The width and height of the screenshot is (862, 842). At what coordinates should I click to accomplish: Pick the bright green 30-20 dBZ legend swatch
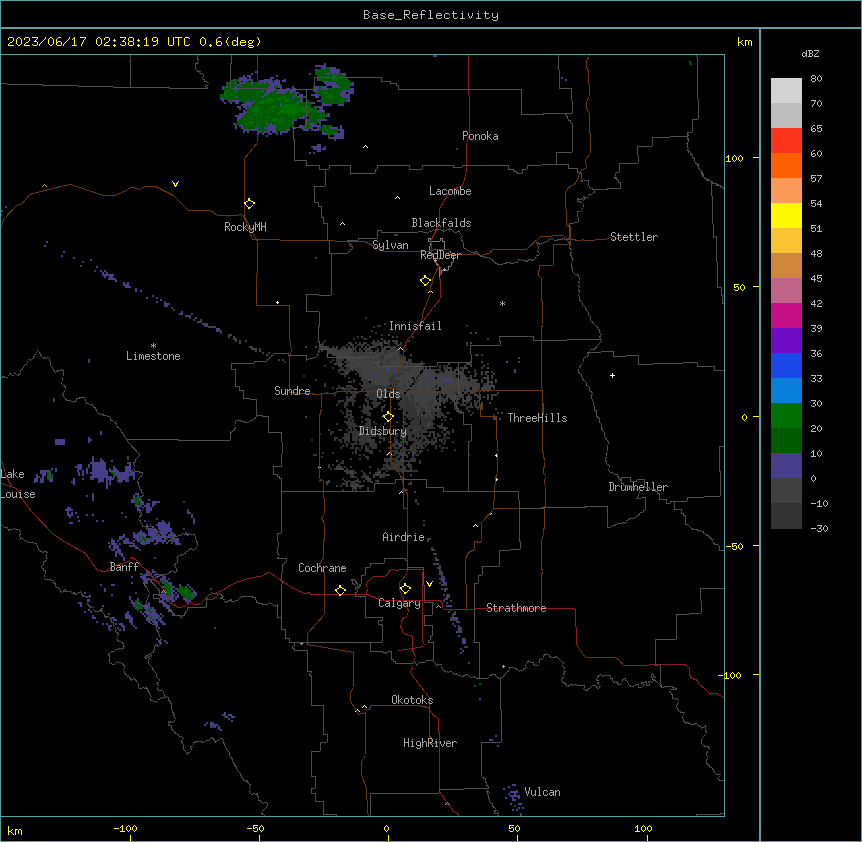coord(786,416)
